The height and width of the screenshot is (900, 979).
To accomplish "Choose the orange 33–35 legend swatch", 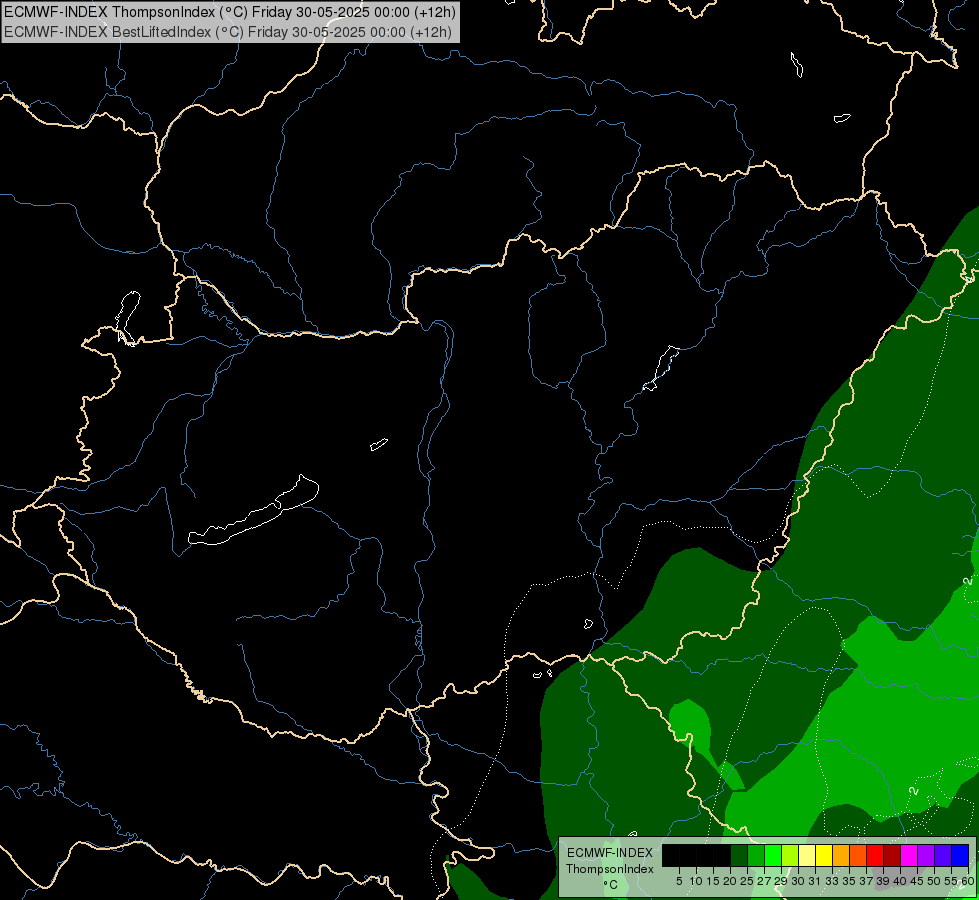I will pos(841,855).
